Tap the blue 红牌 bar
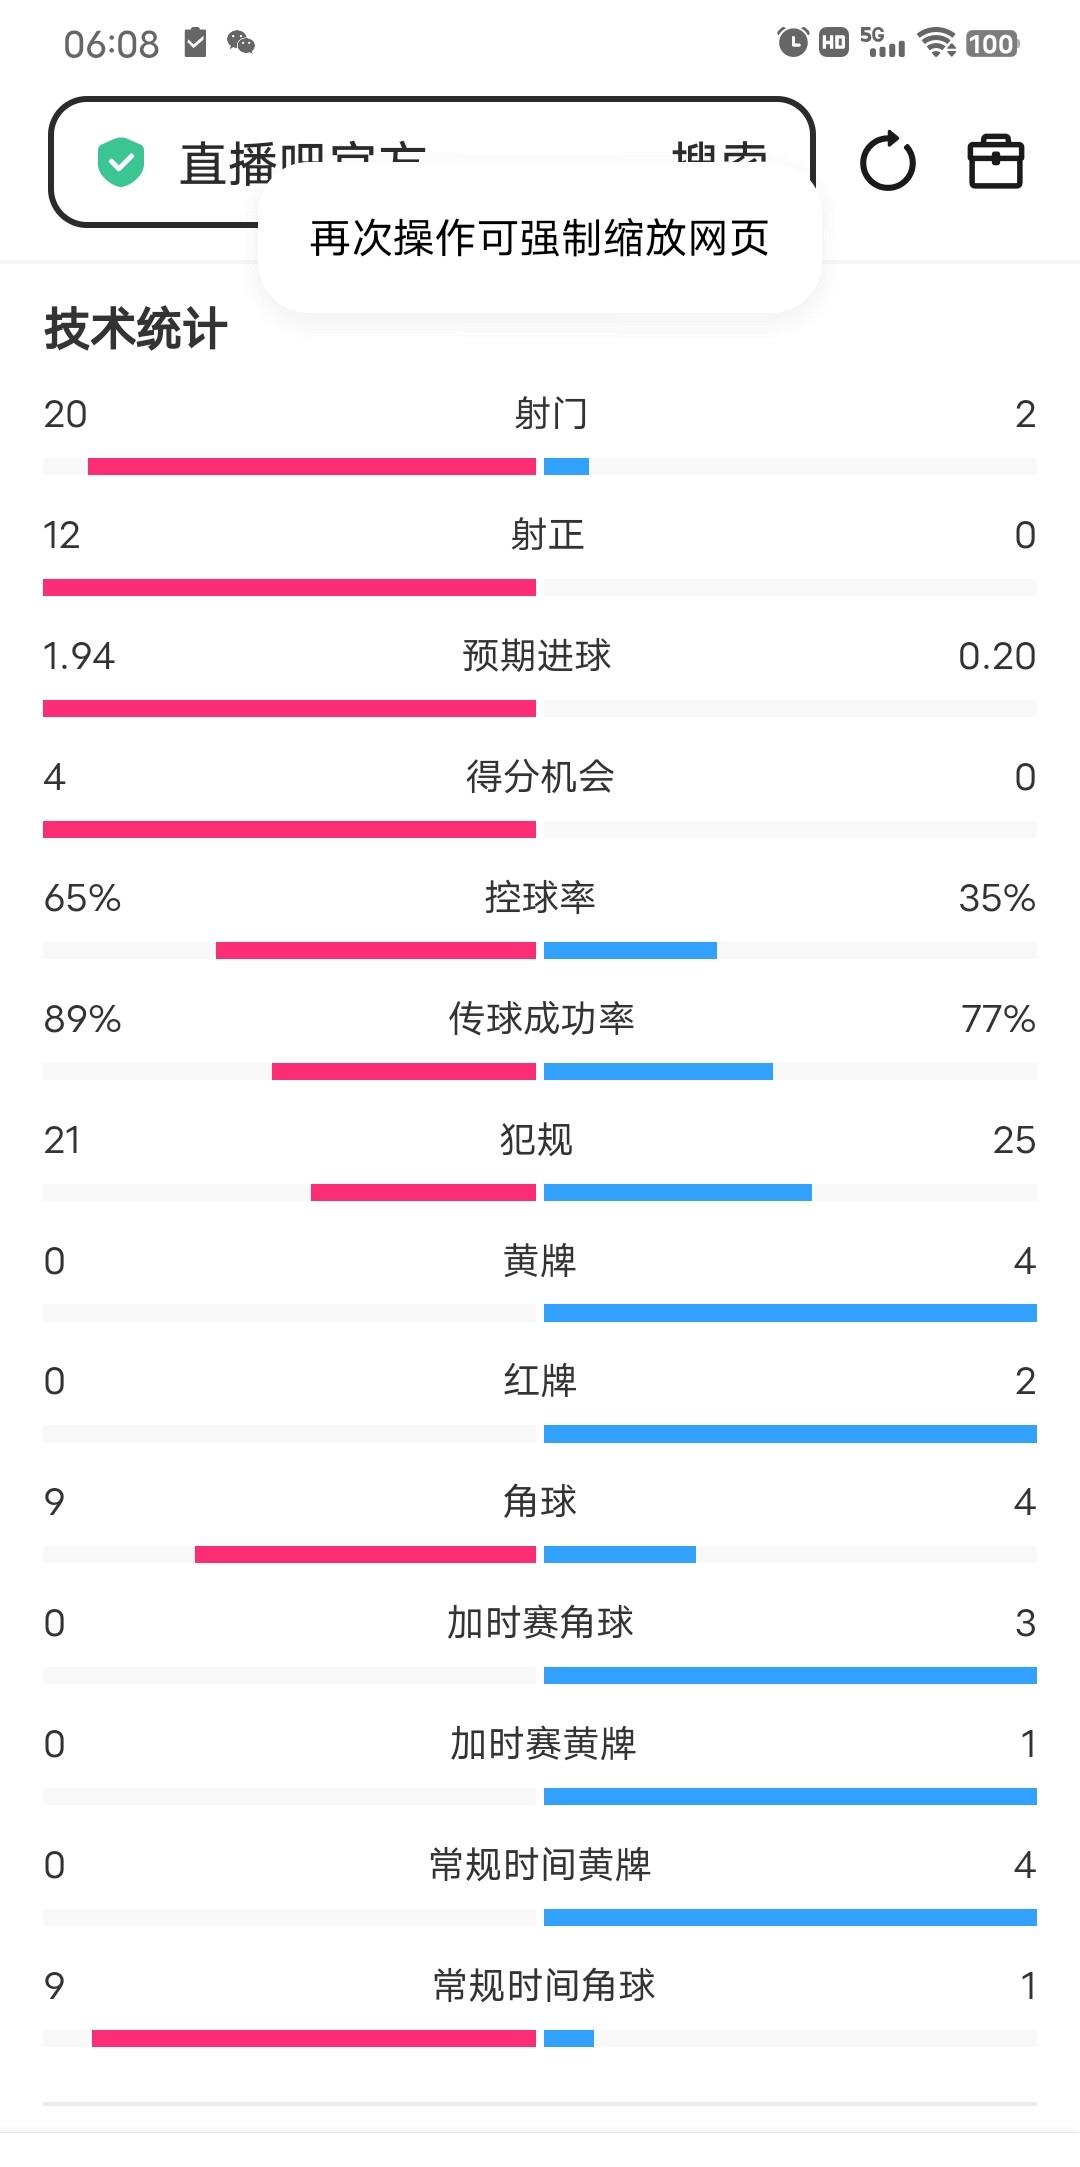The height and width of the screenshot is (2167, 1080). (x=790, y=1434)
